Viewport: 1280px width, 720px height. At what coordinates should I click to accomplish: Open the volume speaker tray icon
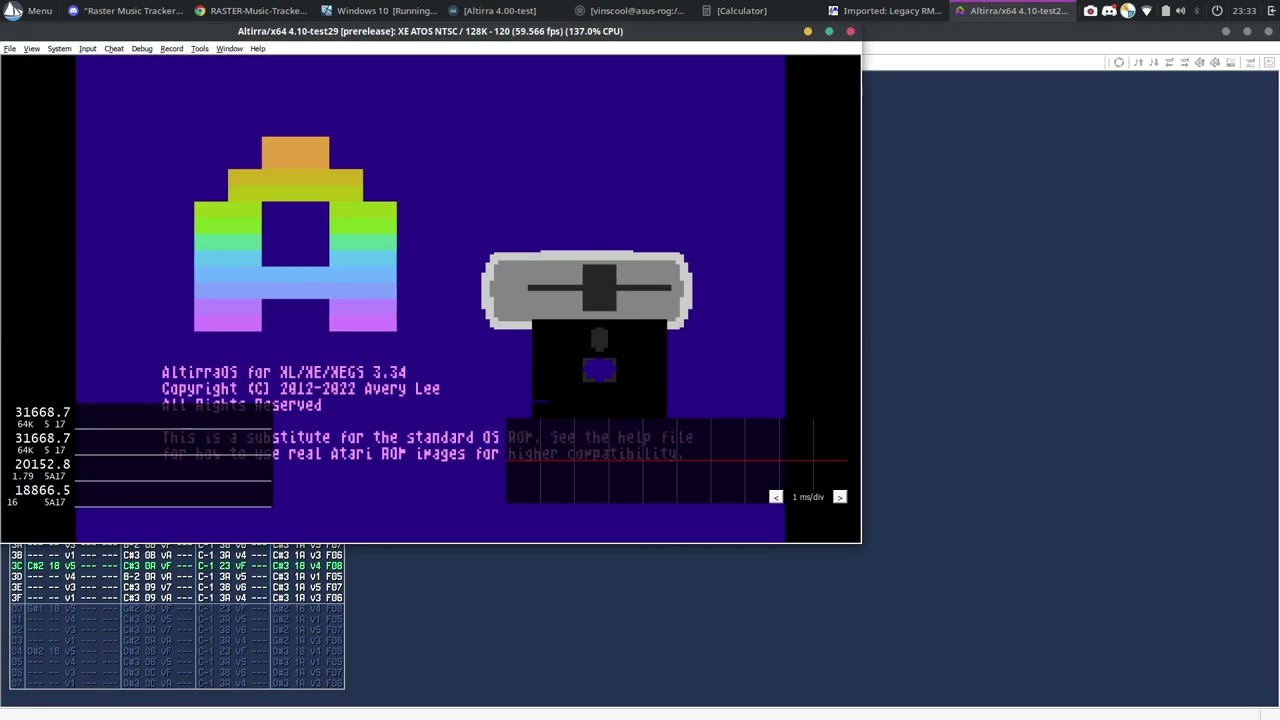(1181, 11)
